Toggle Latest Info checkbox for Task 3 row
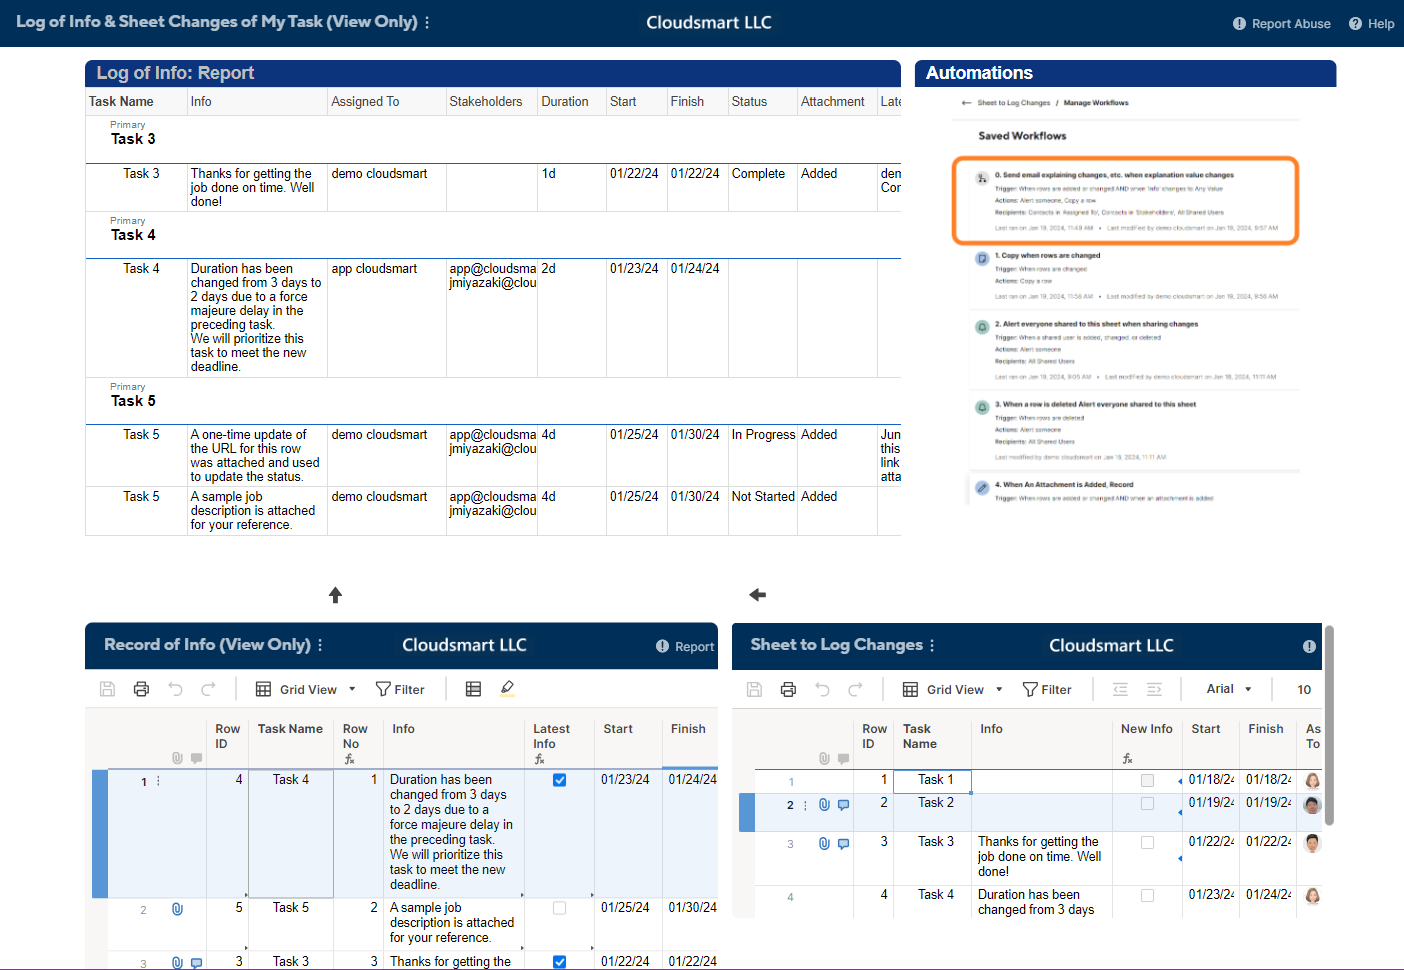The height and width of the screenshot is (970, 1404). pyautogui.click(x=559, y=962)
